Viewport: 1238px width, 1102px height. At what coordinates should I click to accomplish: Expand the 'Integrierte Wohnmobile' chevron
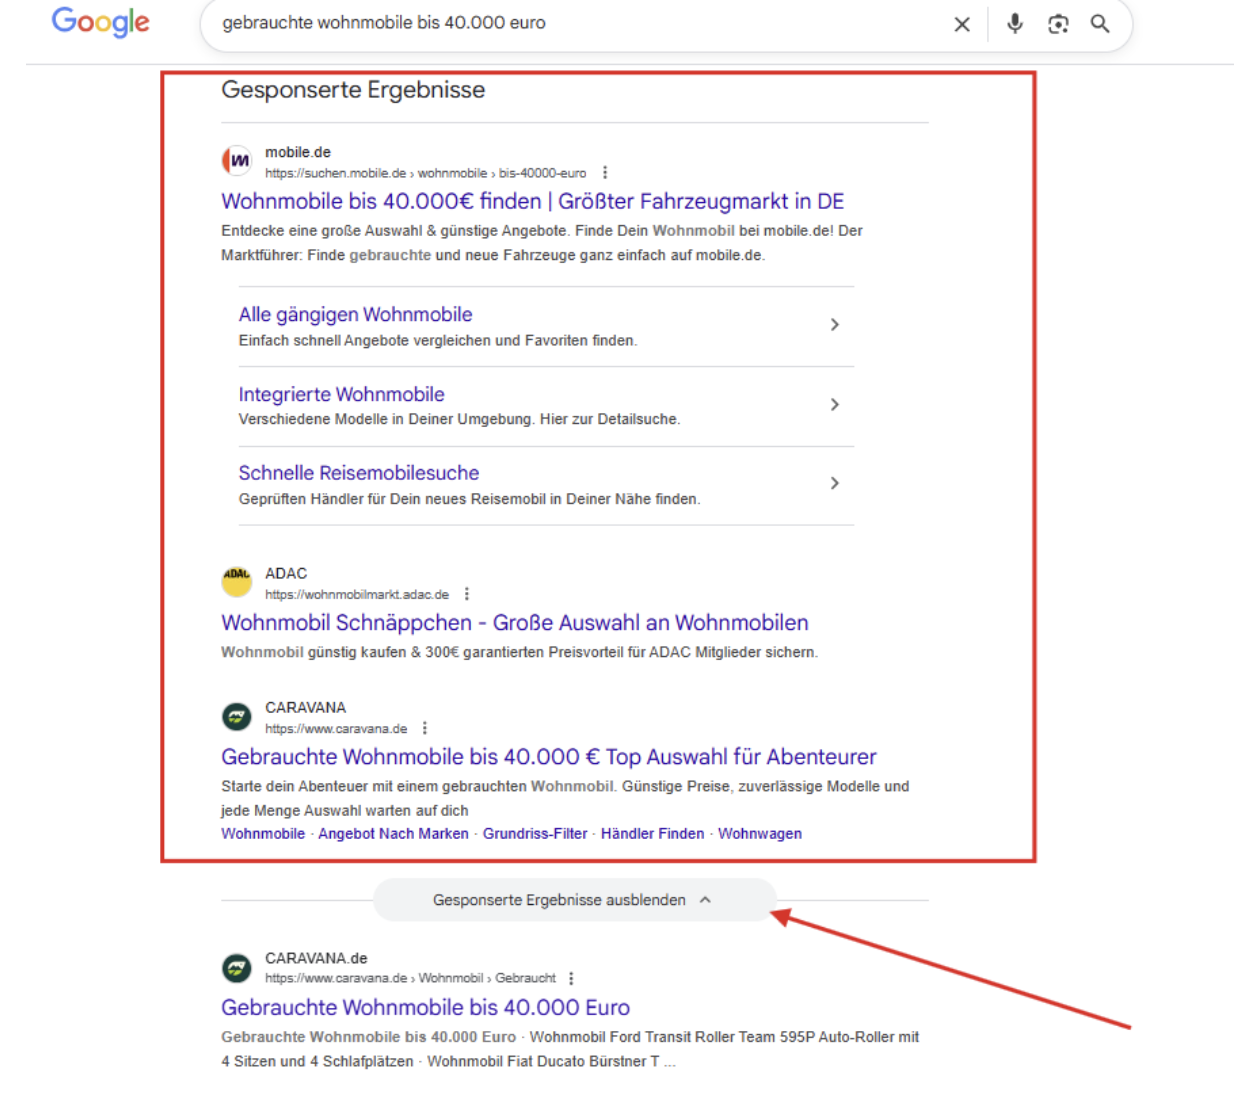(x=835, y=404)
